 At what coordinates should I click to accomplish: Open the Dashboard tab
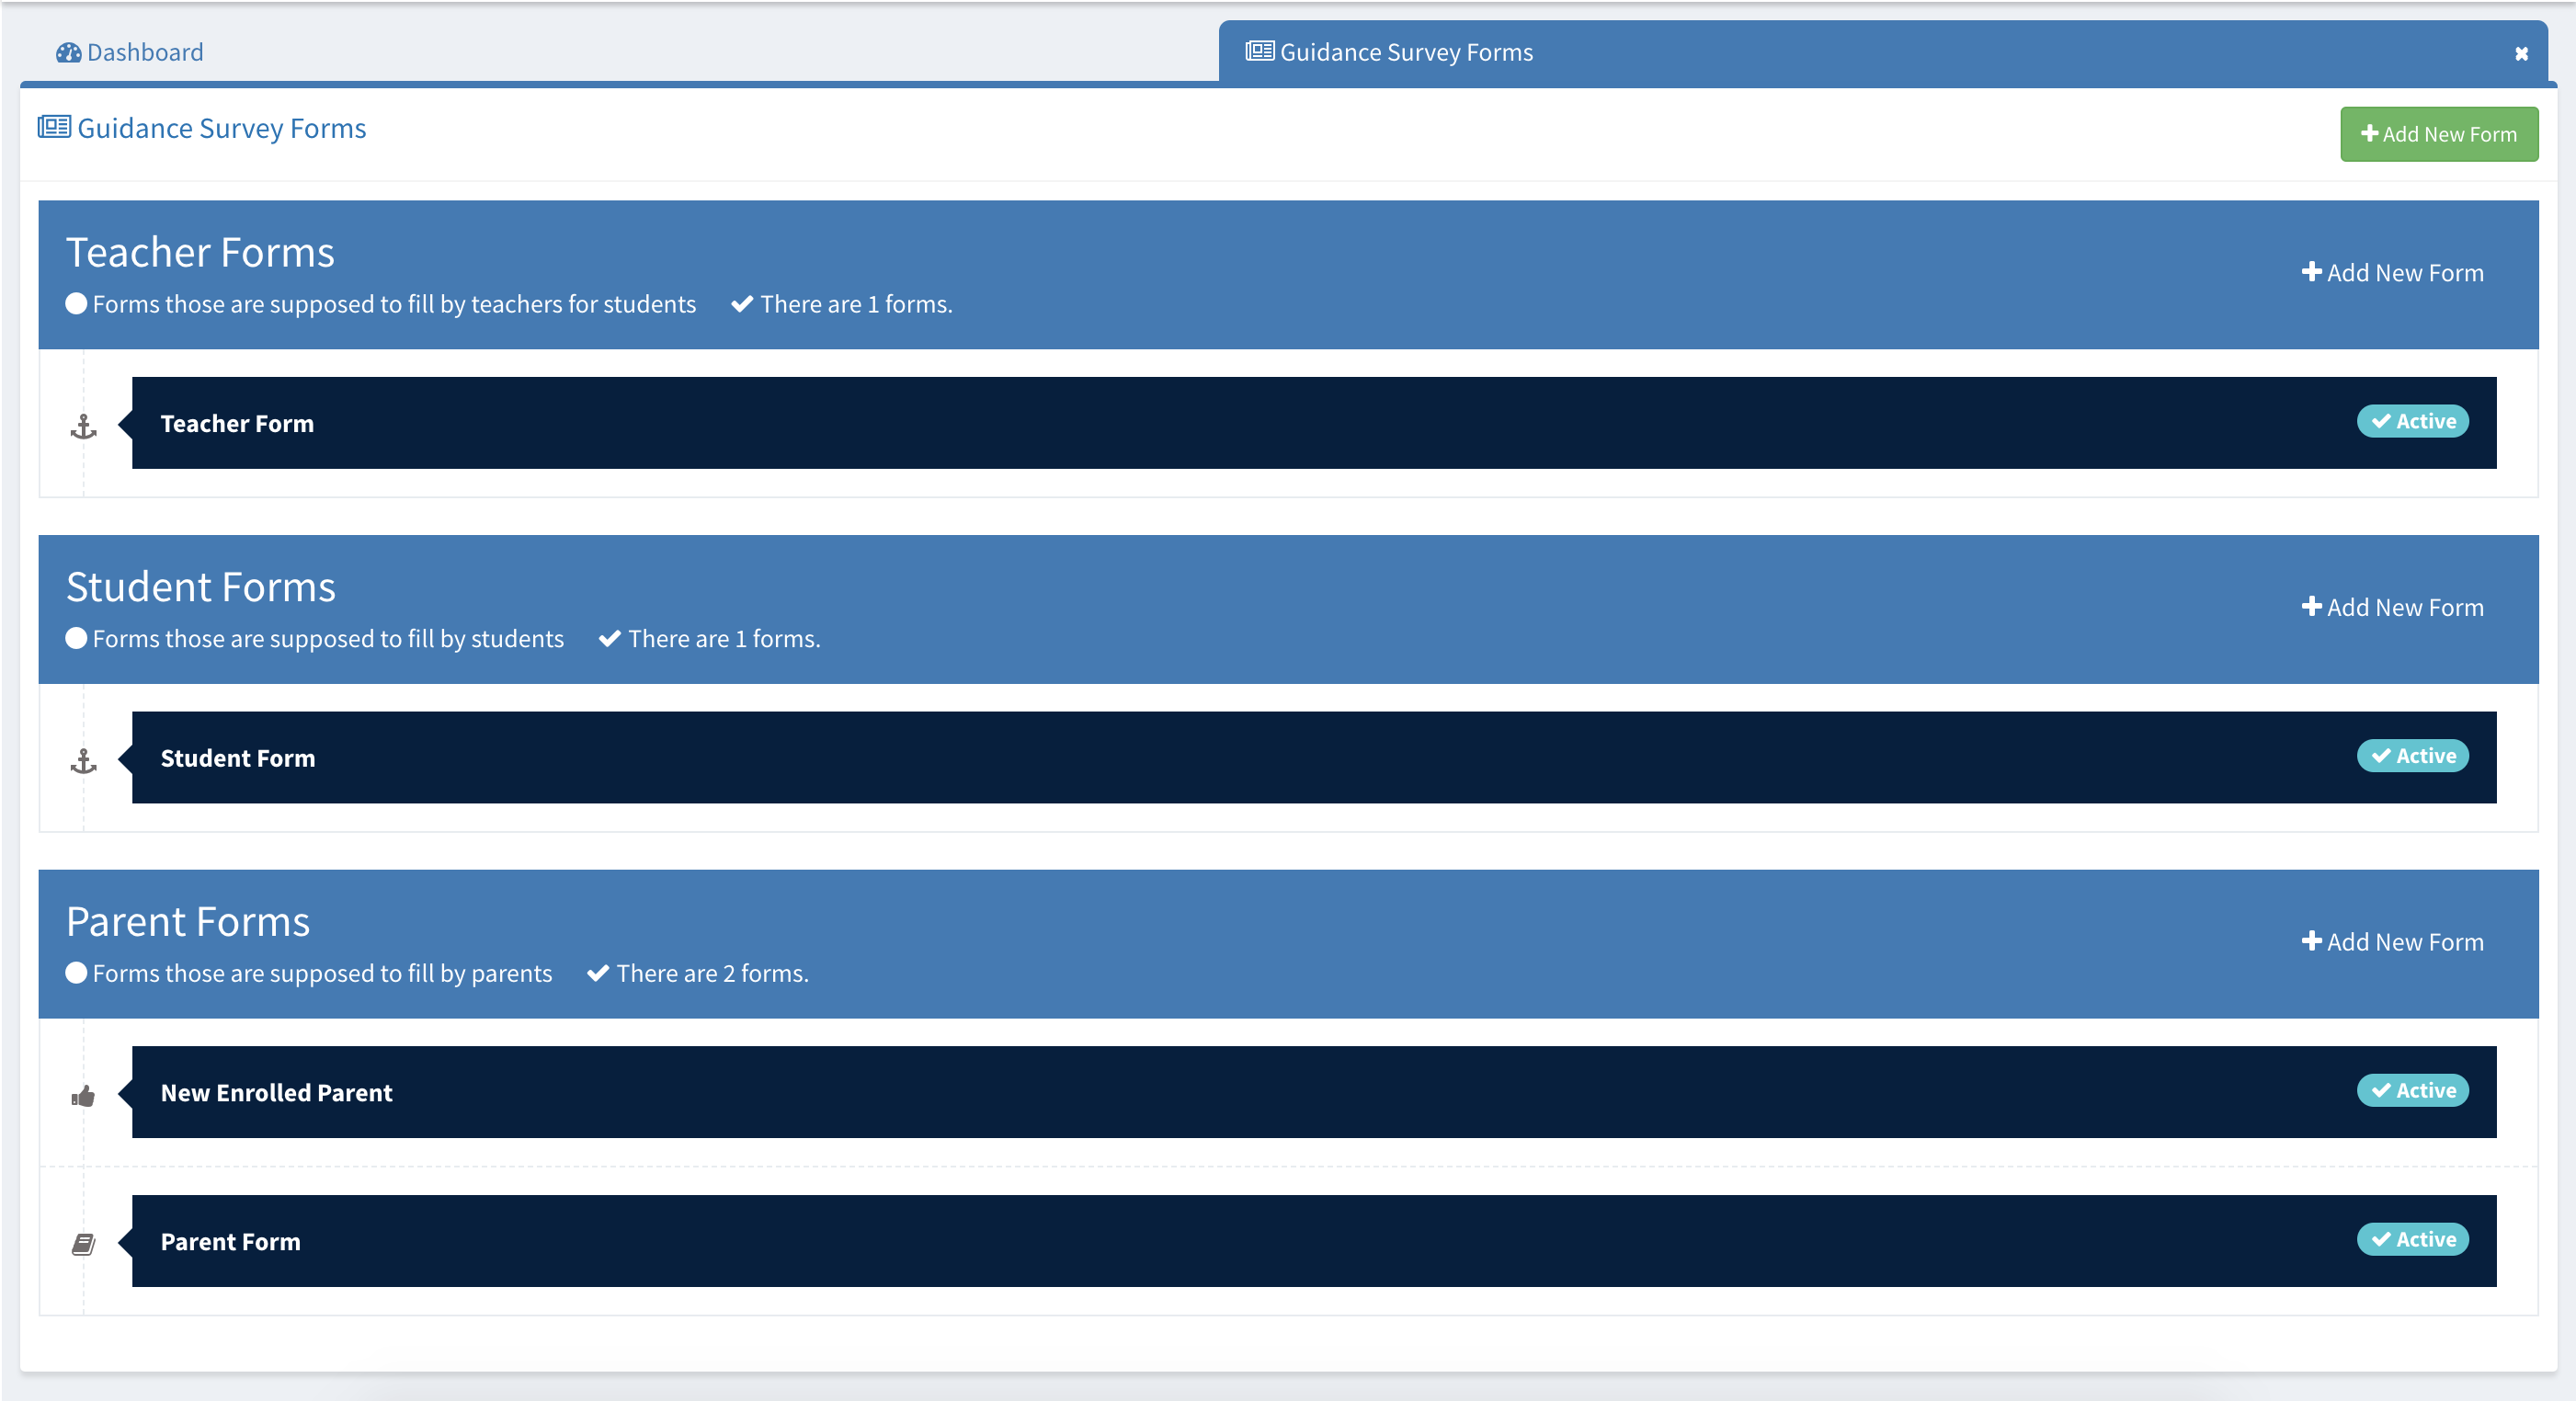point(130,52)
